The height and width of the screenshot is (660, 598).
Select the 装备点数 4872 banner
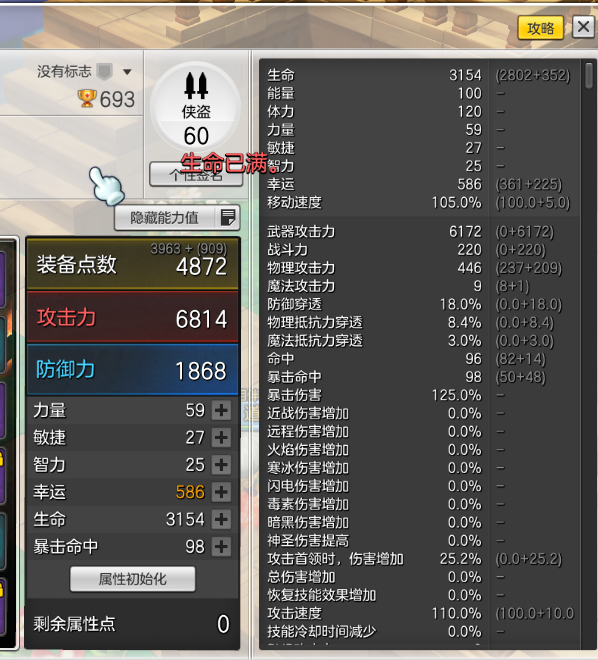[x=133, y=264]
